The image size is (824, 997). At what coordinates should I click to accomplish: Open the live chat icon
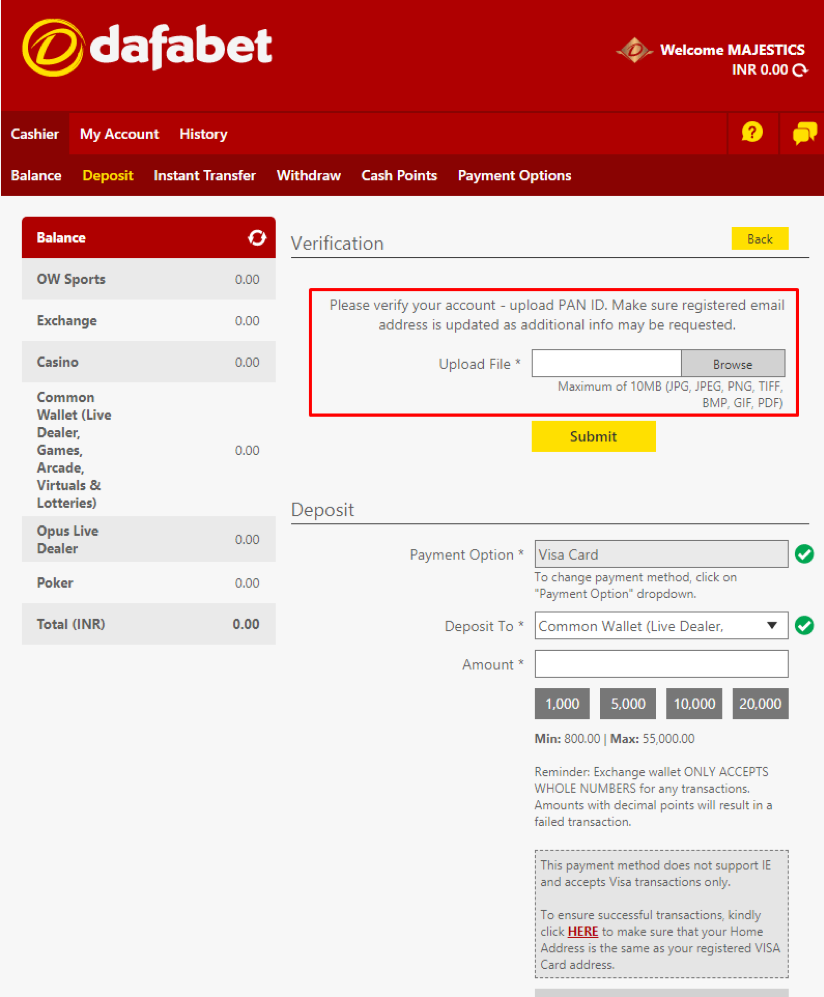point(804,133)
